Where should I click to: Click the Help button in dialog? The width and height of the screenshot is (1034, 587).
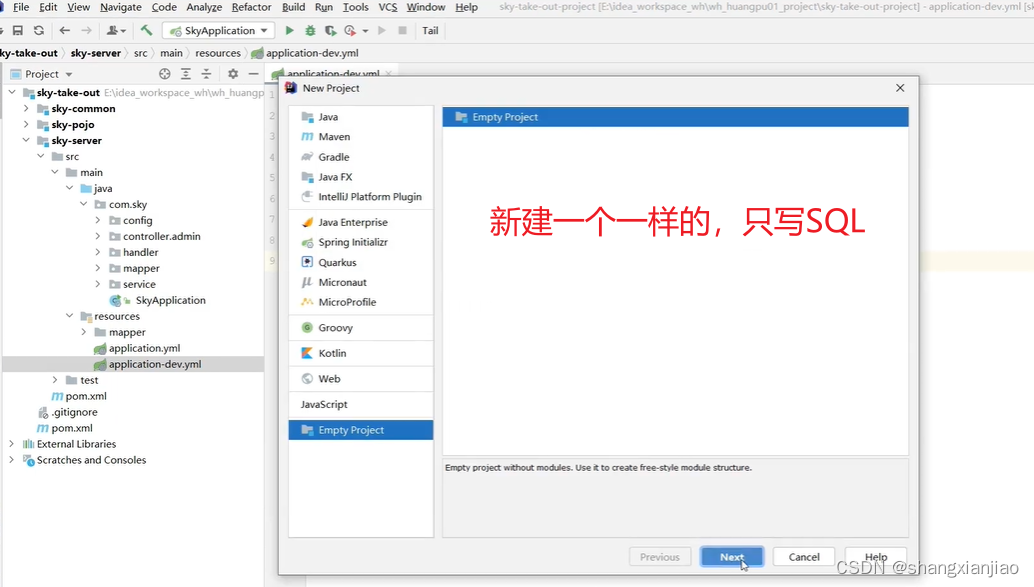point(876,557)
